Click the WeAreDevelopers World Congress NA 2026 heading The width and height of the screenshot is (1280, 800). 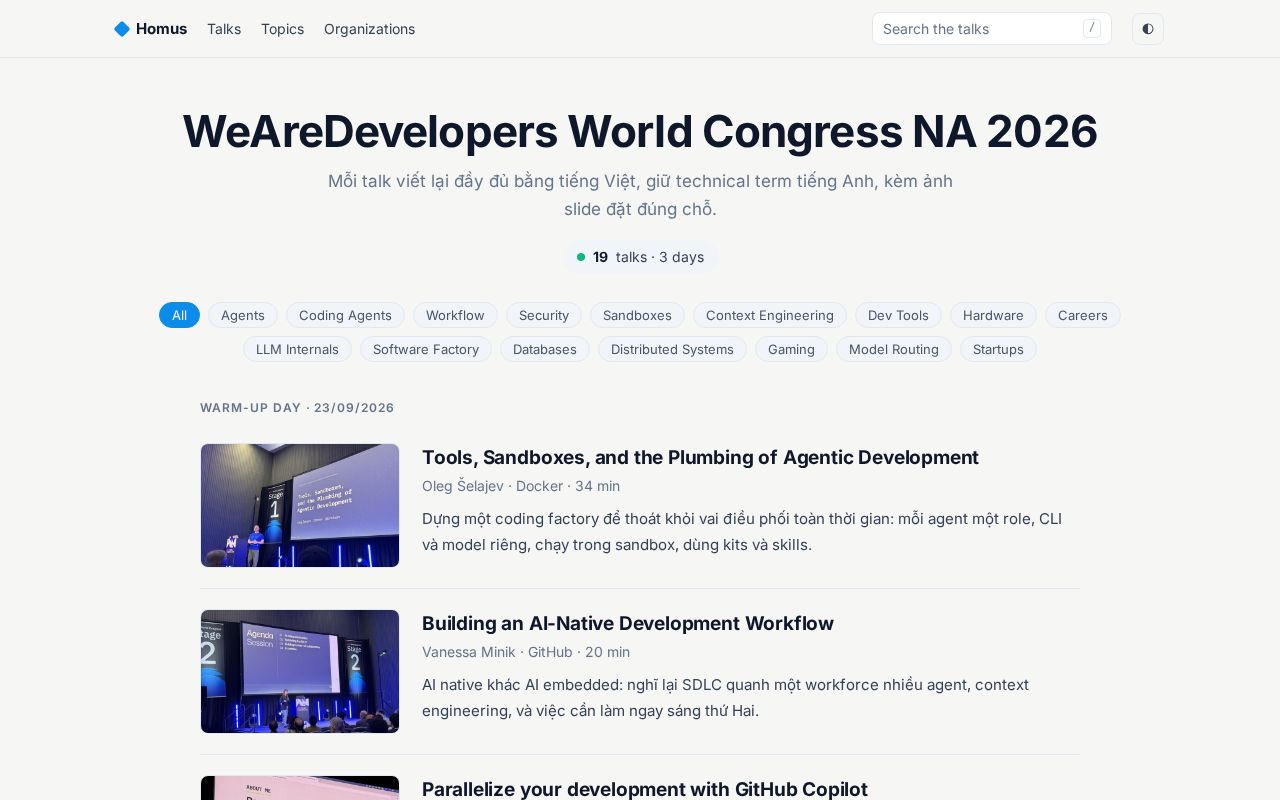[x=640, y=131]
